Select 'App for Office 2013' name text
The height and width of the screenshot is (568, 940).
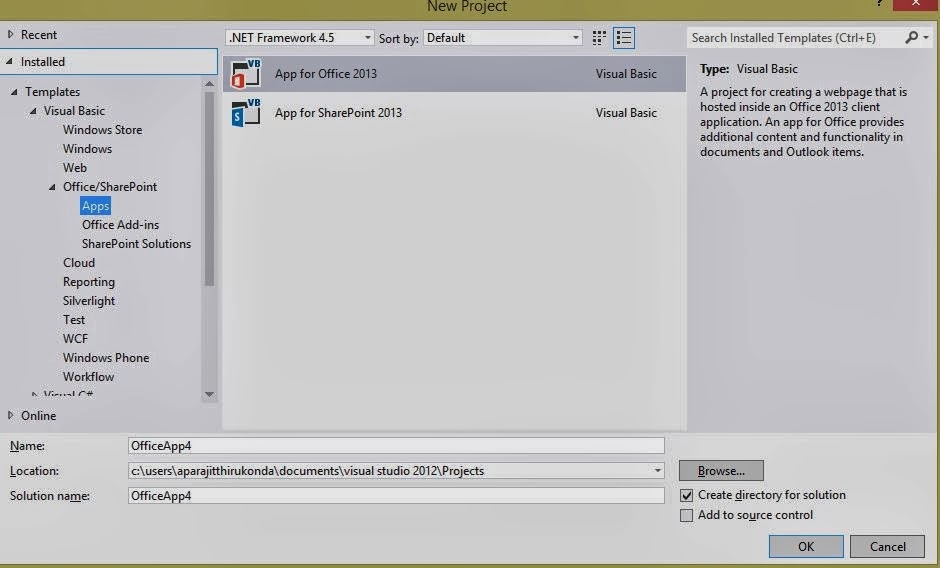click(326, 74)
